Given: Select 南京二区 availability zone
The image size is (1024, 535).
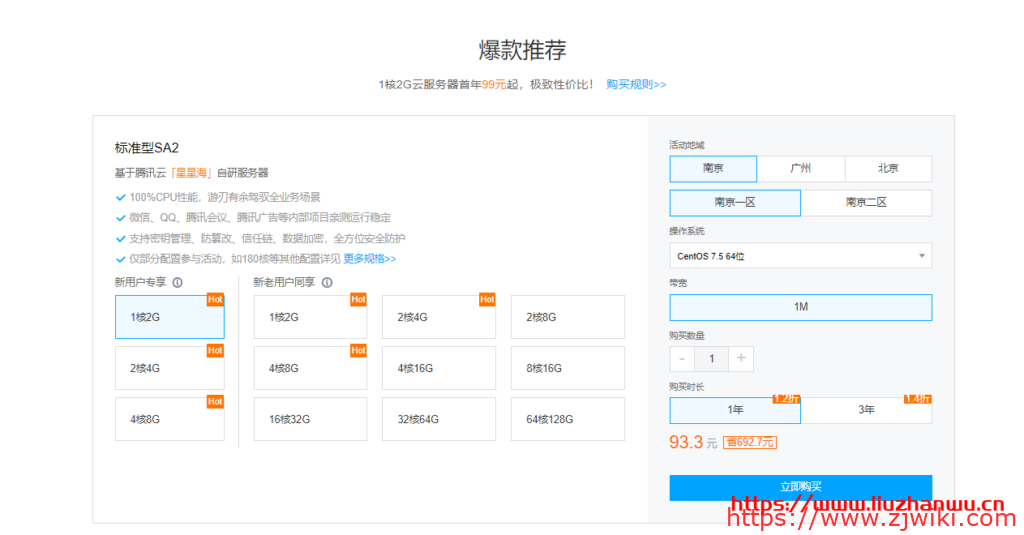Looking at the screenshot, I should point(867,203).
